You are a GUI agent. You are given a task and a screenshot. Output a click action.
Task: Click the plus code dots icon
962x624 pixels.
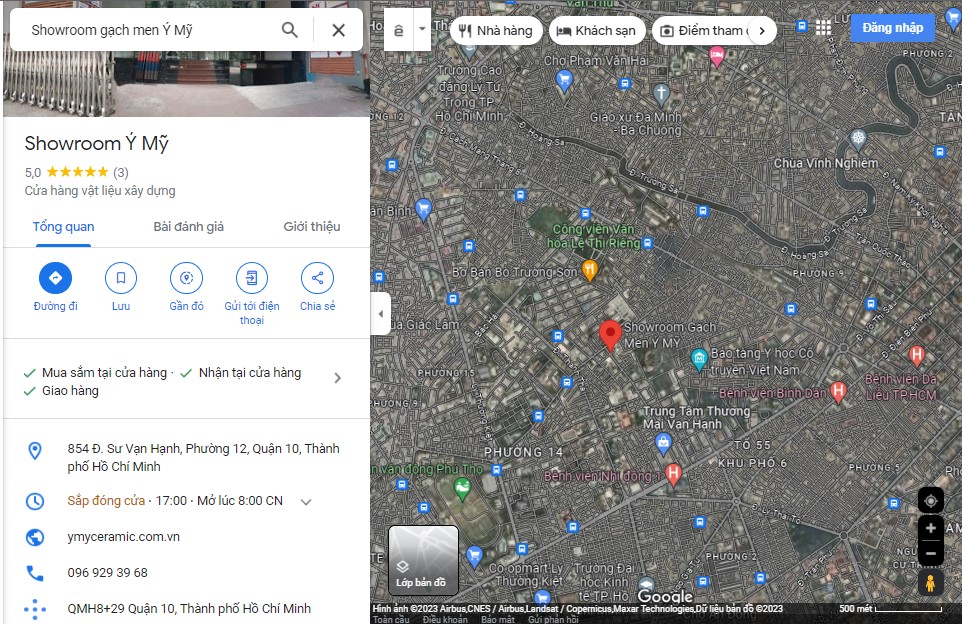[x=35, y=609]
